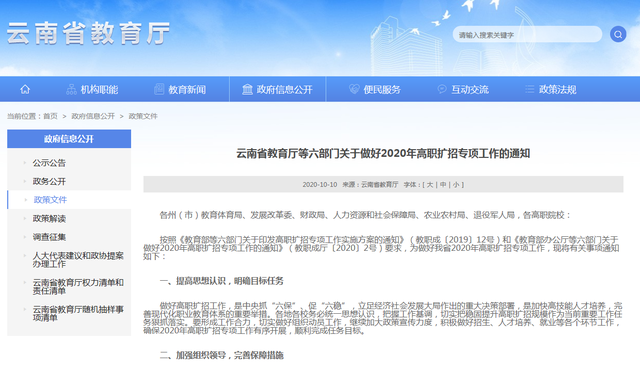640x370 pixels.
Task: Click the source text 来源：云南省教育厅
Action: click(370, 184)
